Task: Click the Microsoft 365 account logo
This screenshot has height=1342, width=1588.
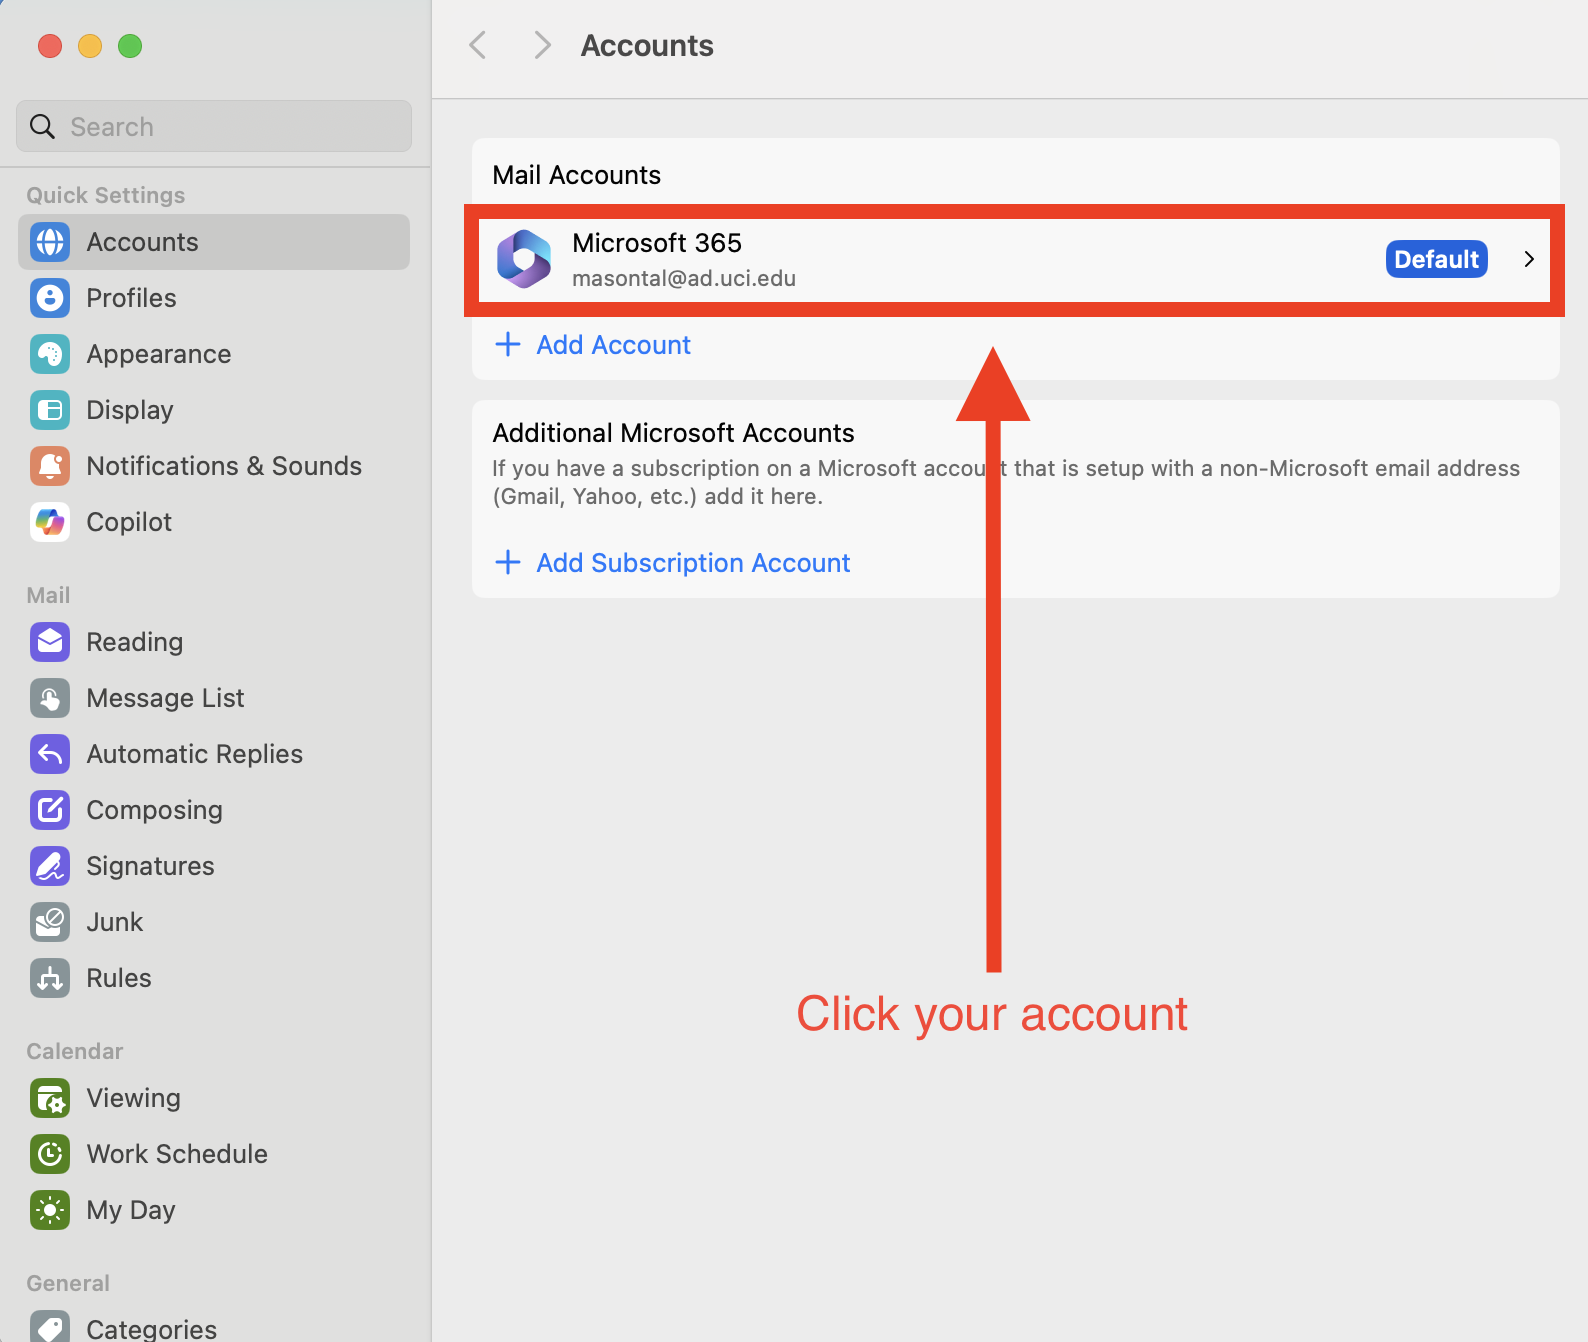Action: [524, 259]
